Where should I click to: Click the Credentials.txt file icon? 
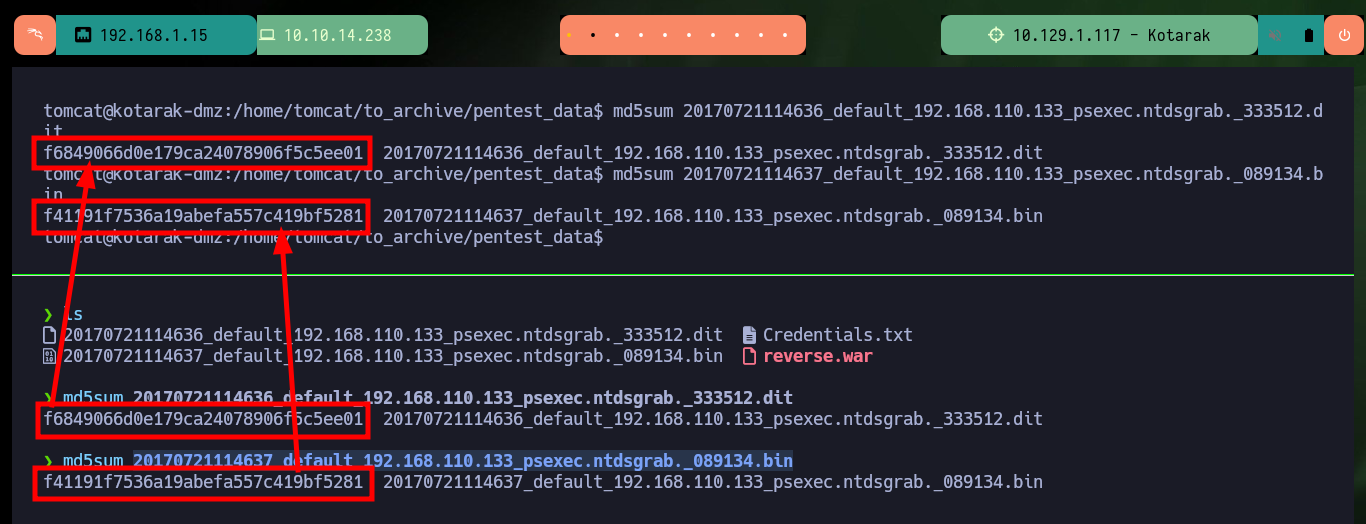pyautogui.click(x=750, y=335)
